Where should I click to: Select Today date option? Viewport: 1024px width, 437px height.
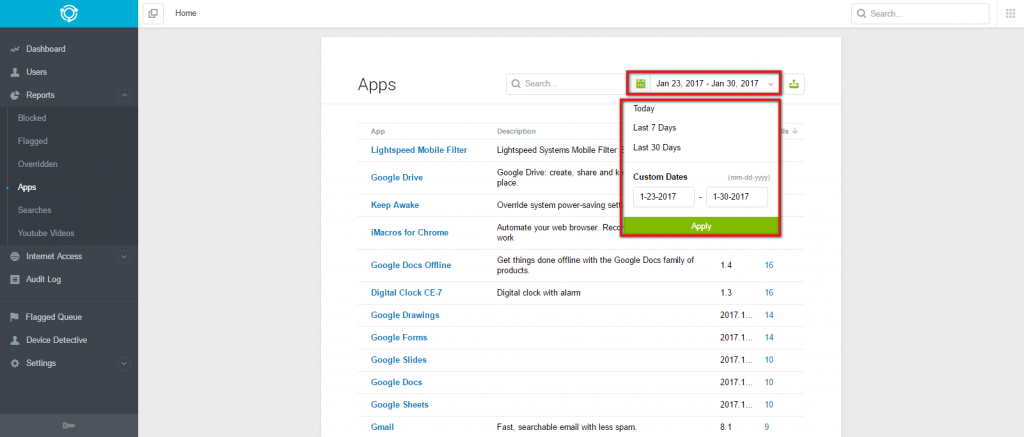[x=644, y=108]
